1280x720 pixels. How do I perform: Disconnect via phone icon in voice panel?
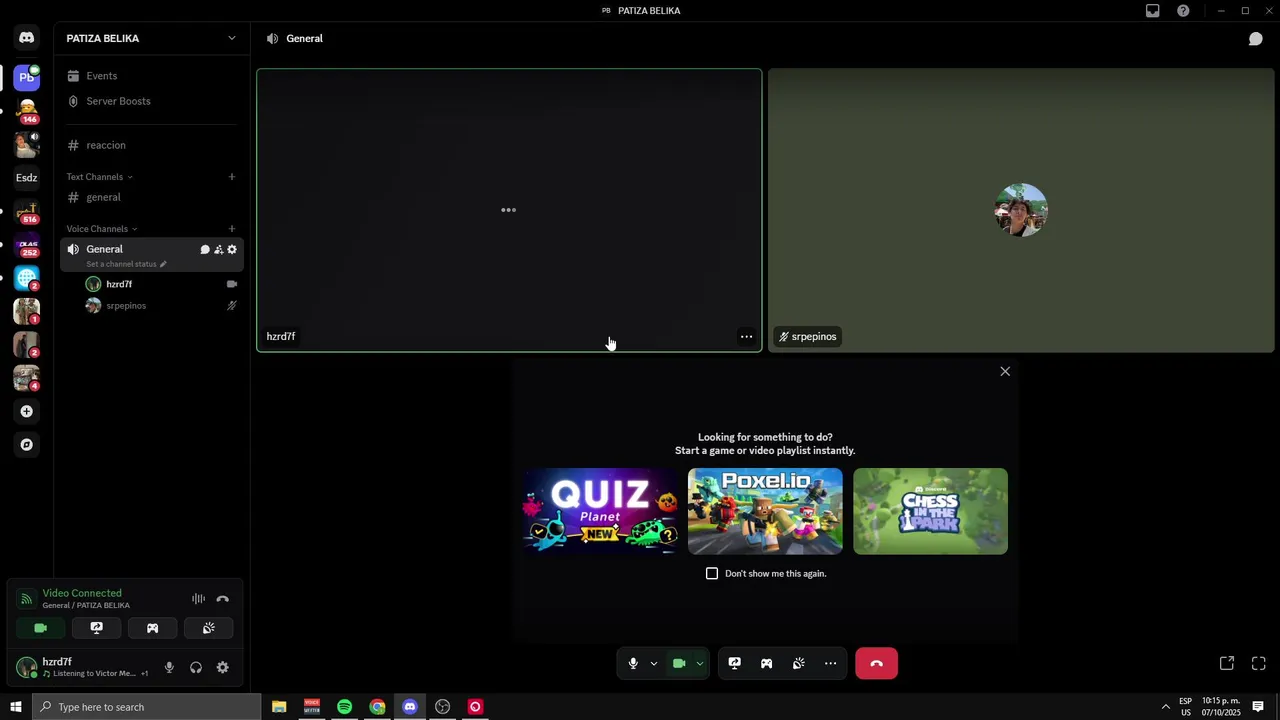pyautogui.click(x=222, y=599)
